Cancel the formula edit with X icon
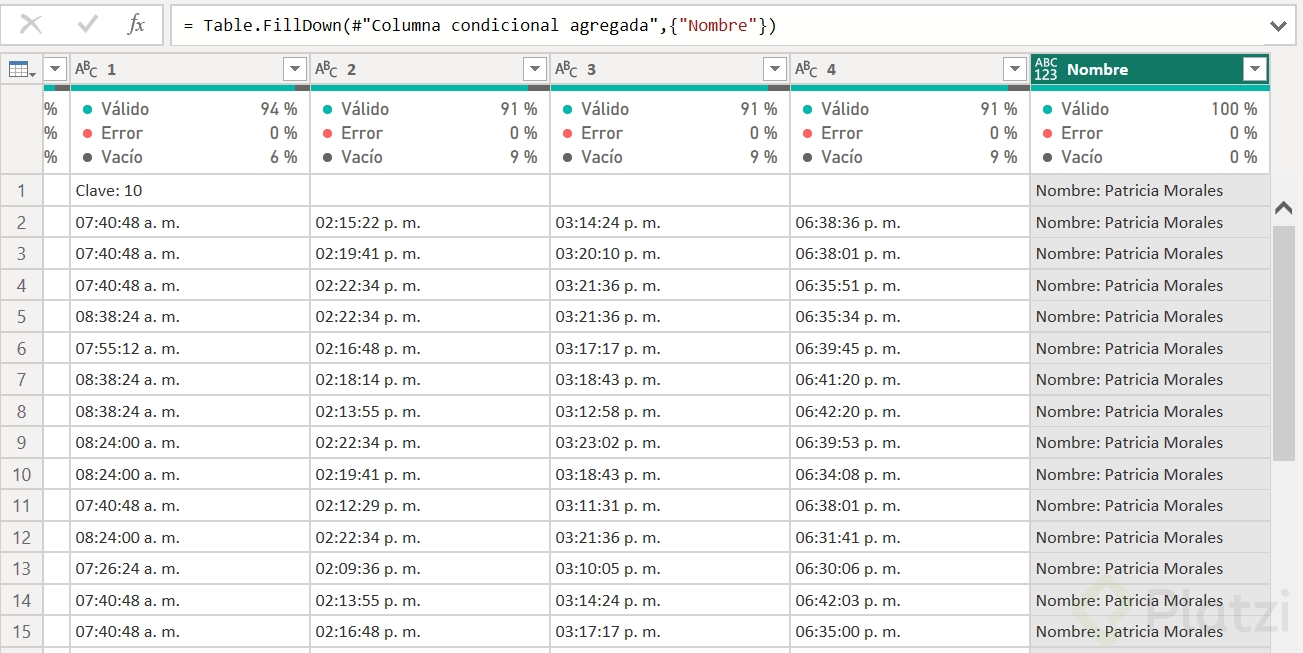 click(31, 25)
